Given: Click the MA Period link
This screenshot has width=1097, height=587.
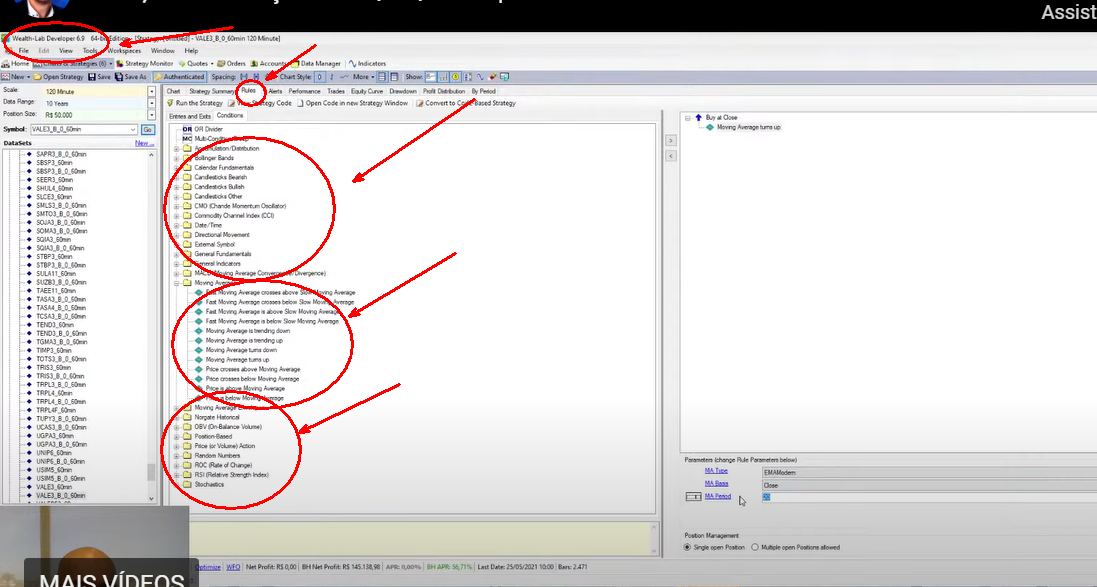Looking at the screenshot, I should pyautogui.click(x=718, y=497).
